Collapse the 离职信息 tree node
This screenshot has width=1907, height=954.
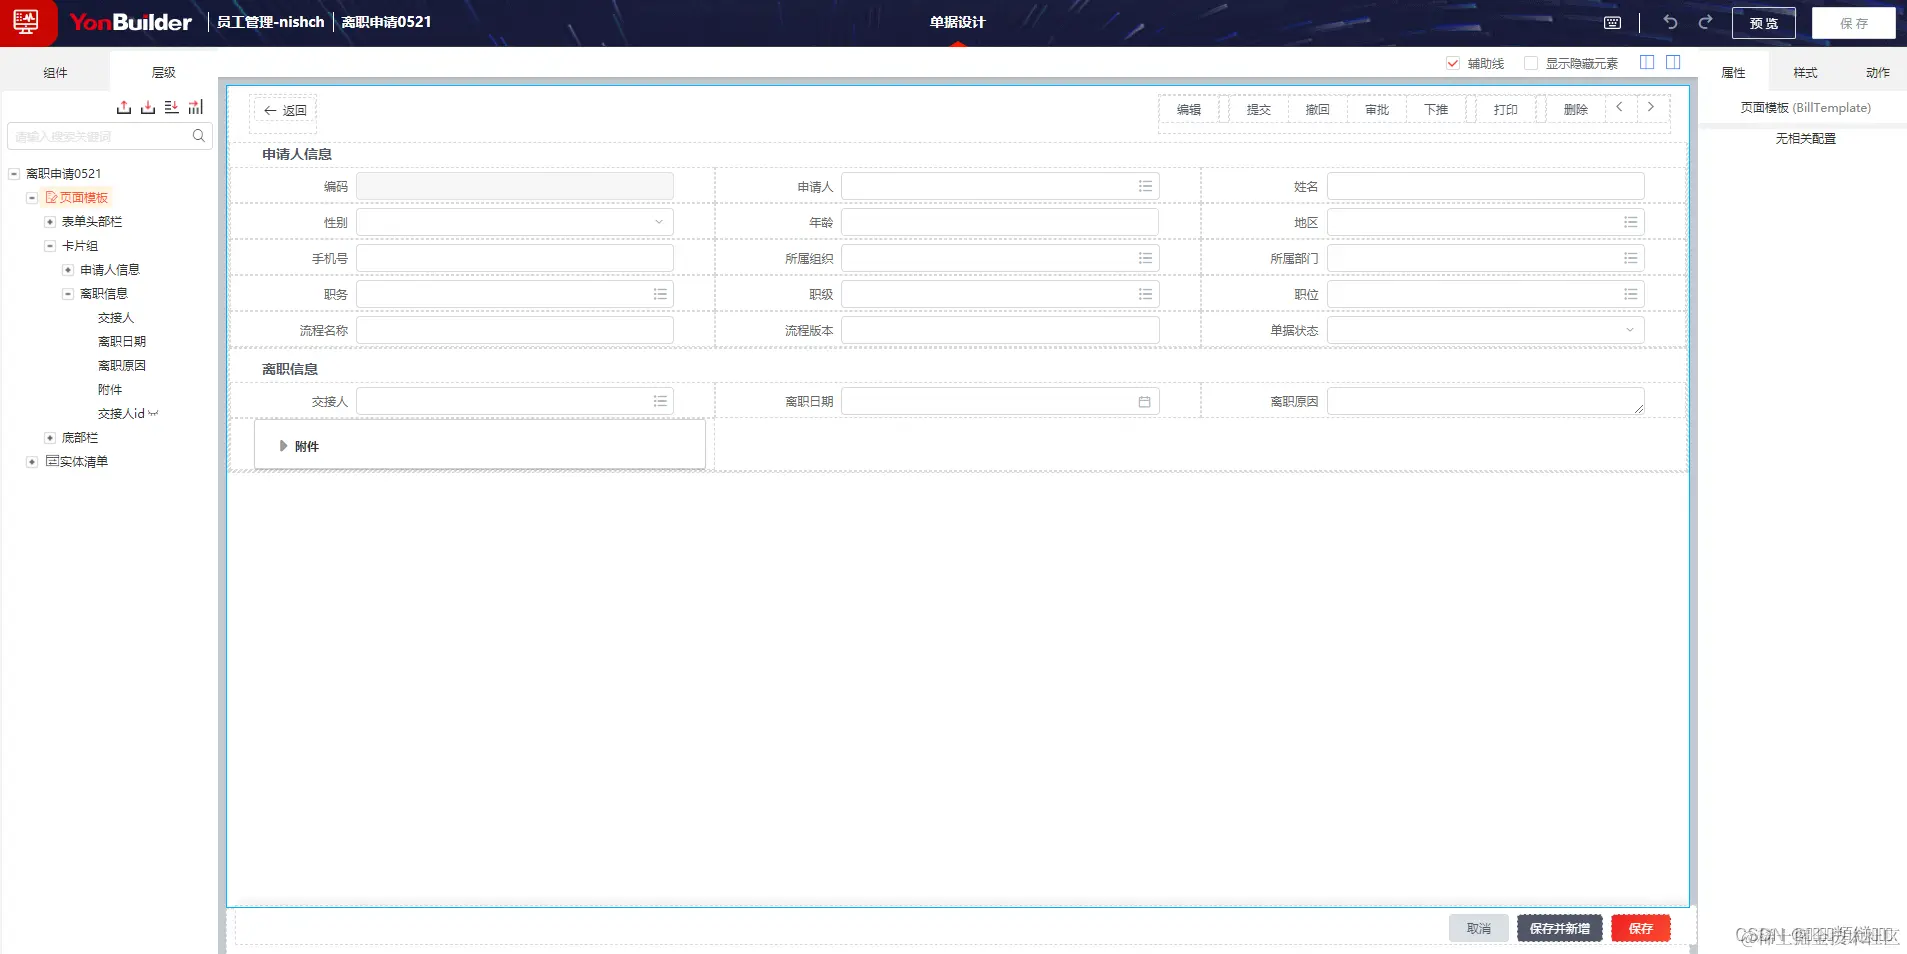click(x=68, y=293)
